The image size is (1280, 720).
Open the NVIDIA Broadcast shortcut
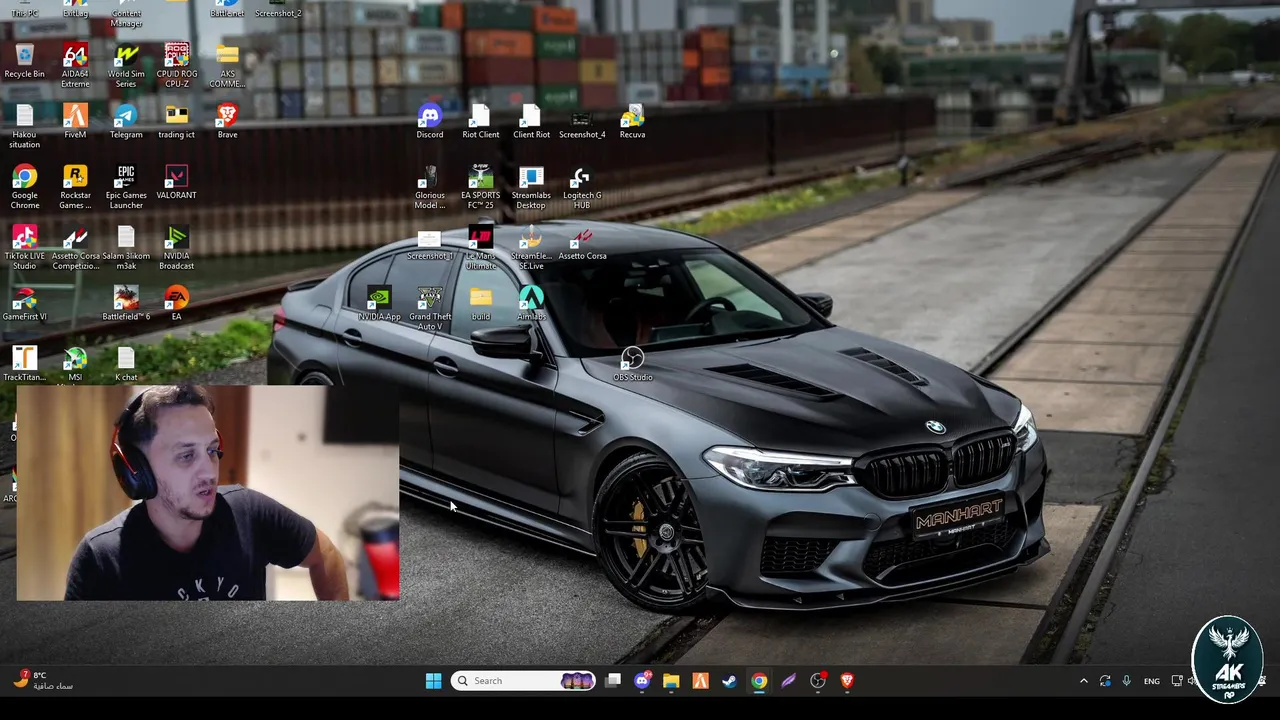(176, 248)
